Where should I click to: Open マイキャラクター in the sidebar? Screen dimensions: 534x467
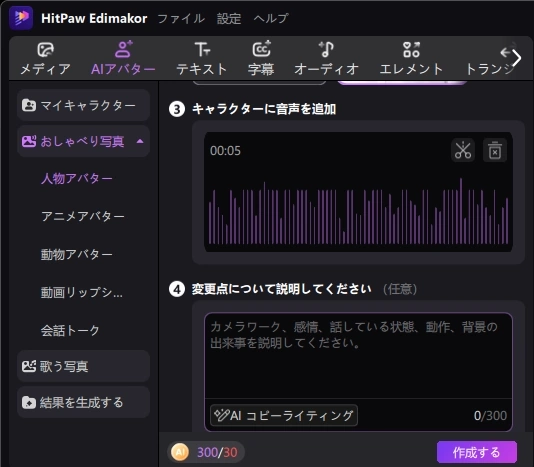click(83, 105)
